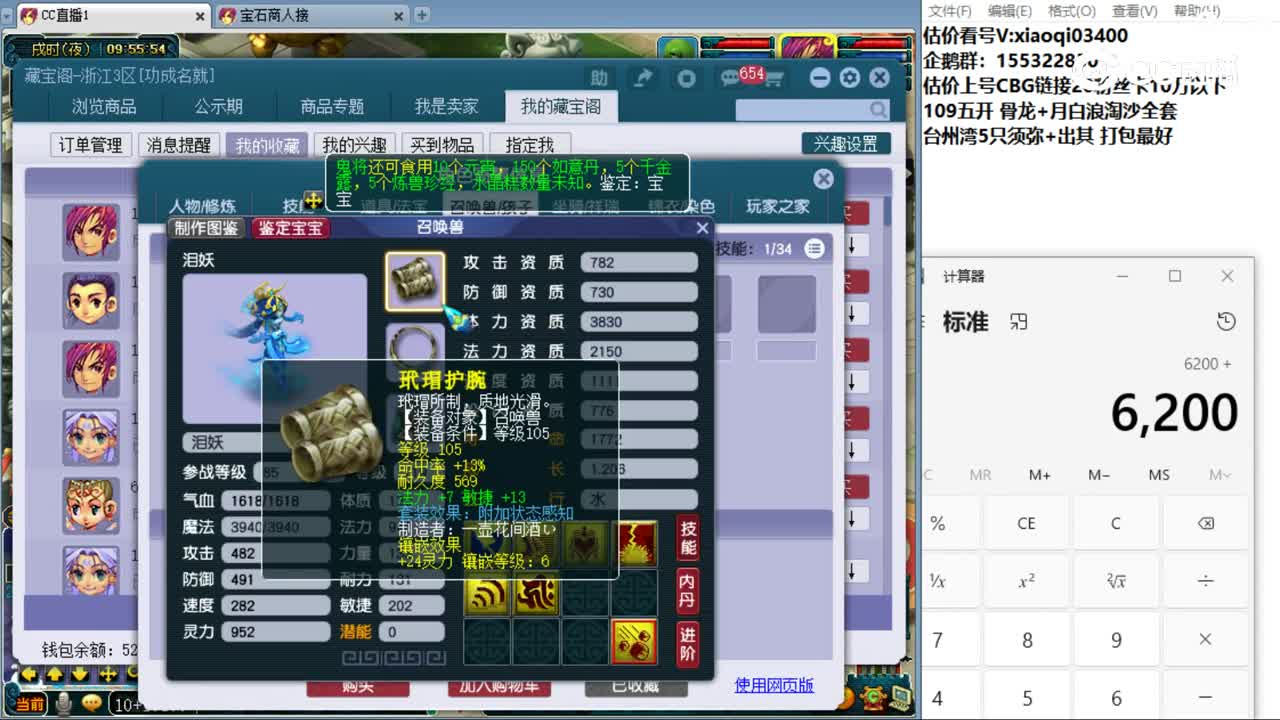The image size is (1280, 720).
Task: Switch to the 鉴定宝宝 tab
Action: pyautogui.click(x=291, y=228)
